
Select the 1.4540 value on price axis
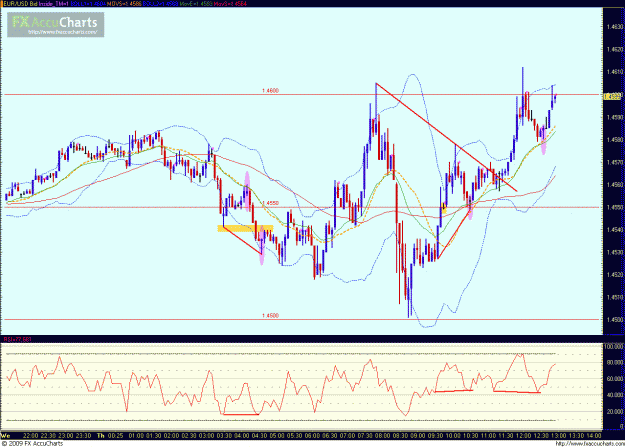[x=614, y=230]
